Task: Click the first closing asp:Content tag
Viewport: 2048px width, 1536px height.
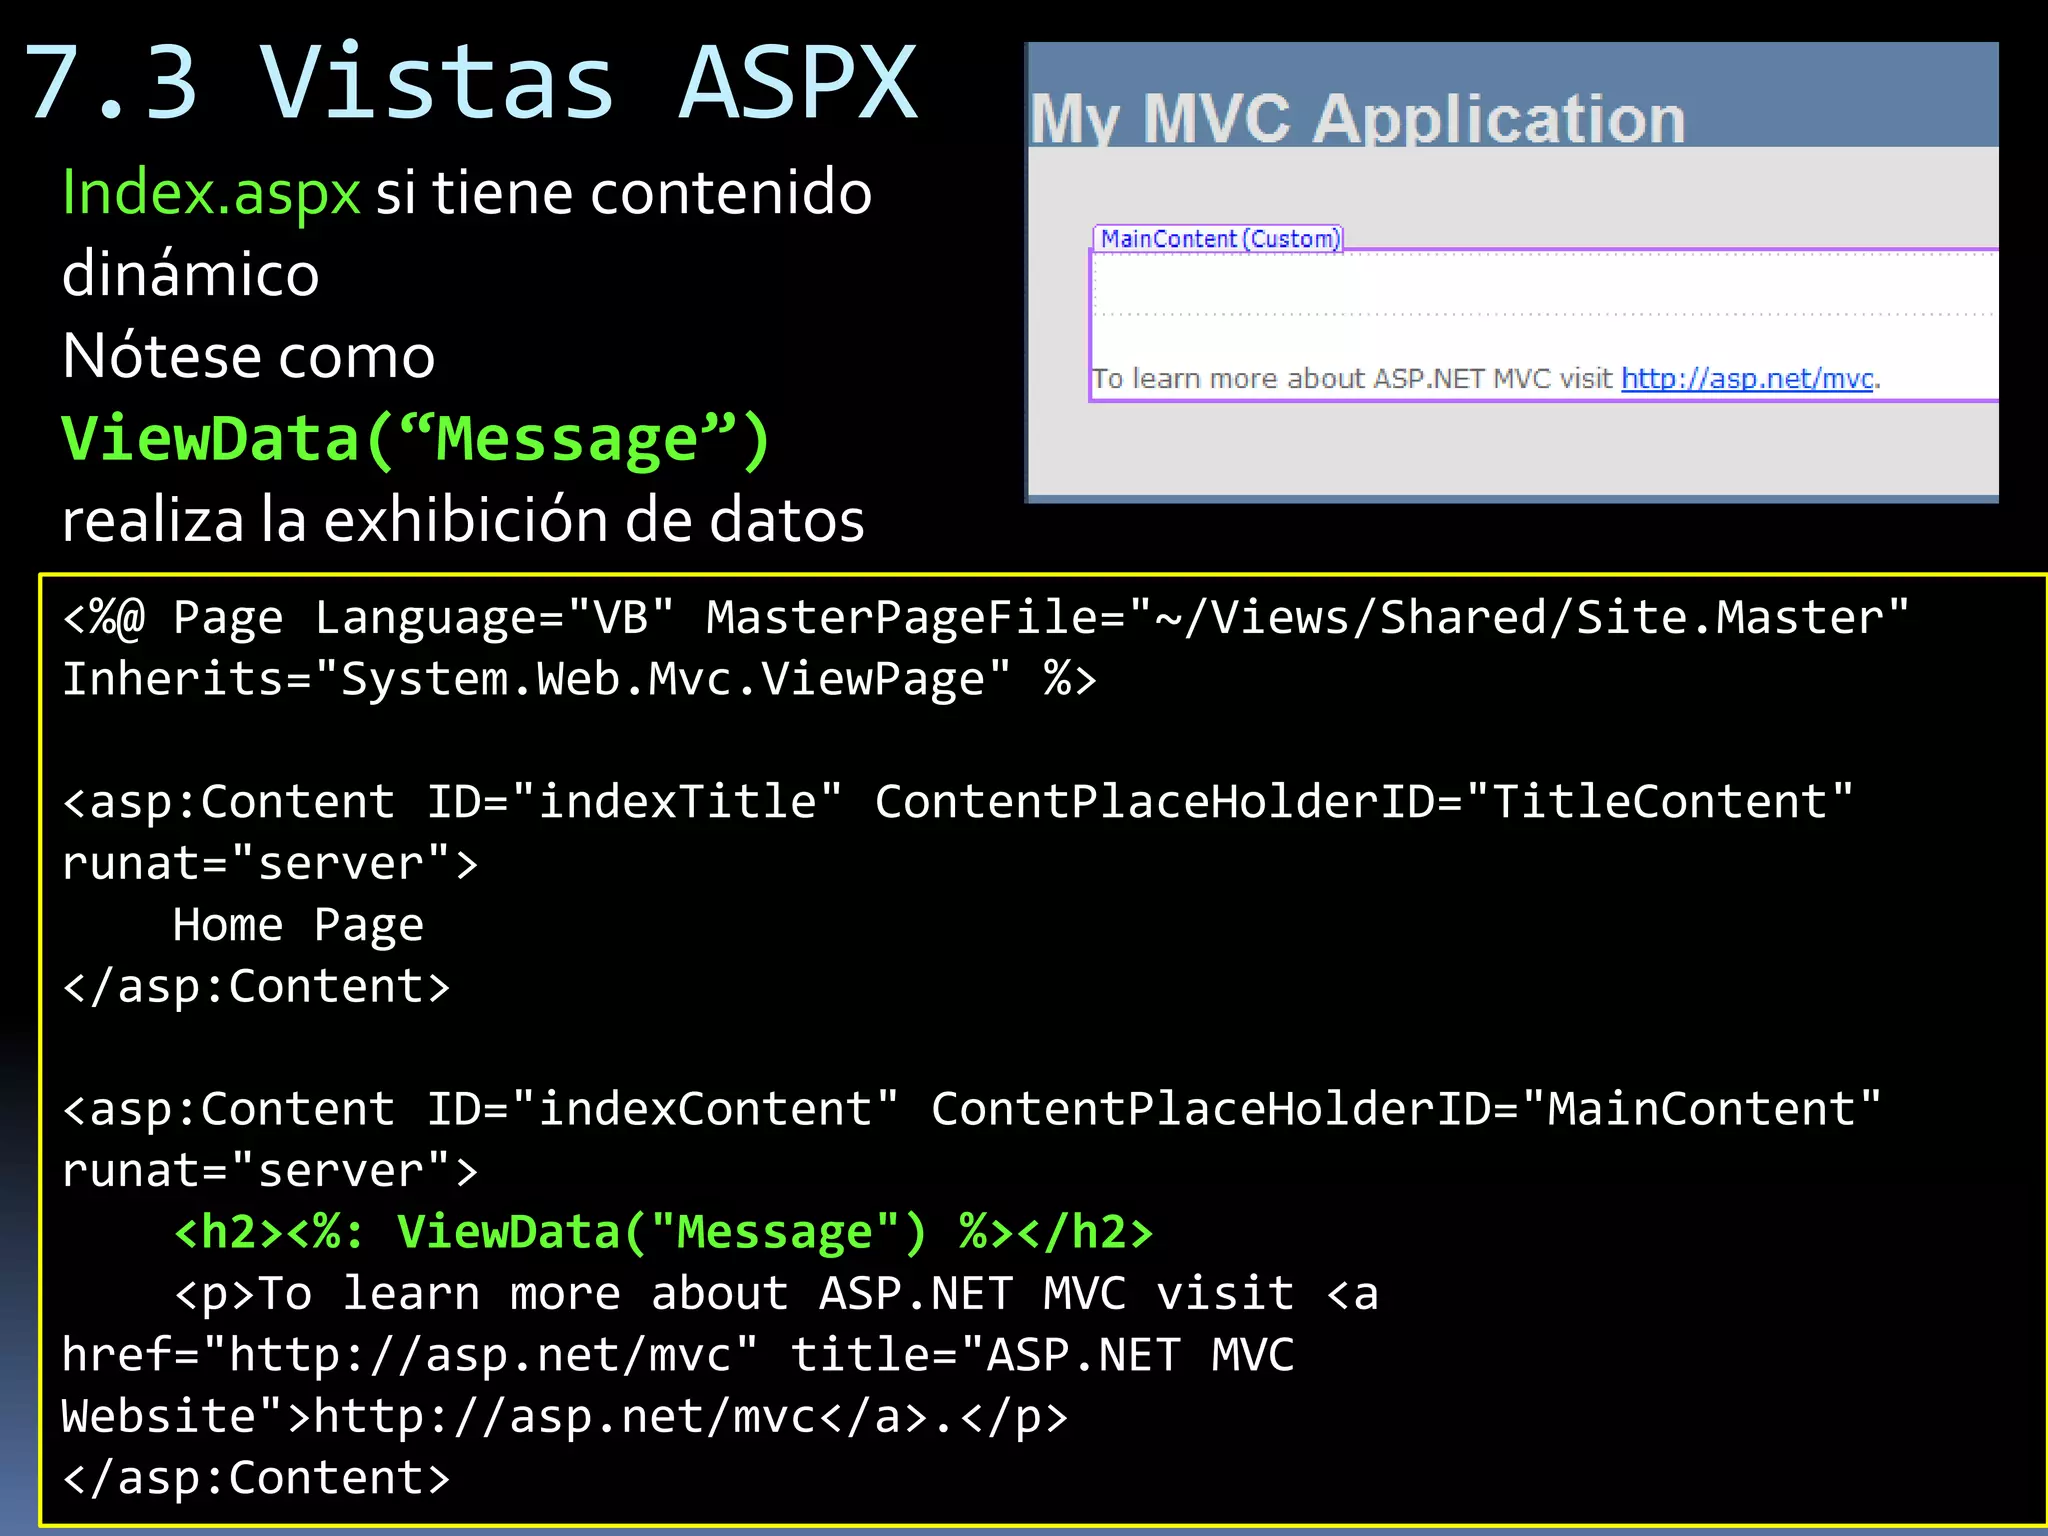Action: click(x=256, y=987)
